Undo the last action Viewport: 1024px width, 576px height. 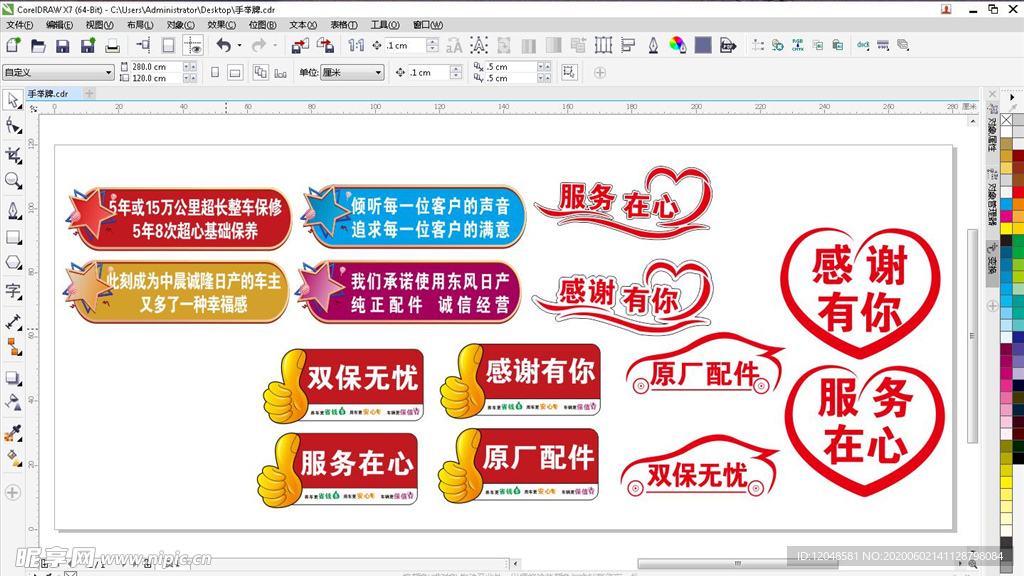pos(224,46)
